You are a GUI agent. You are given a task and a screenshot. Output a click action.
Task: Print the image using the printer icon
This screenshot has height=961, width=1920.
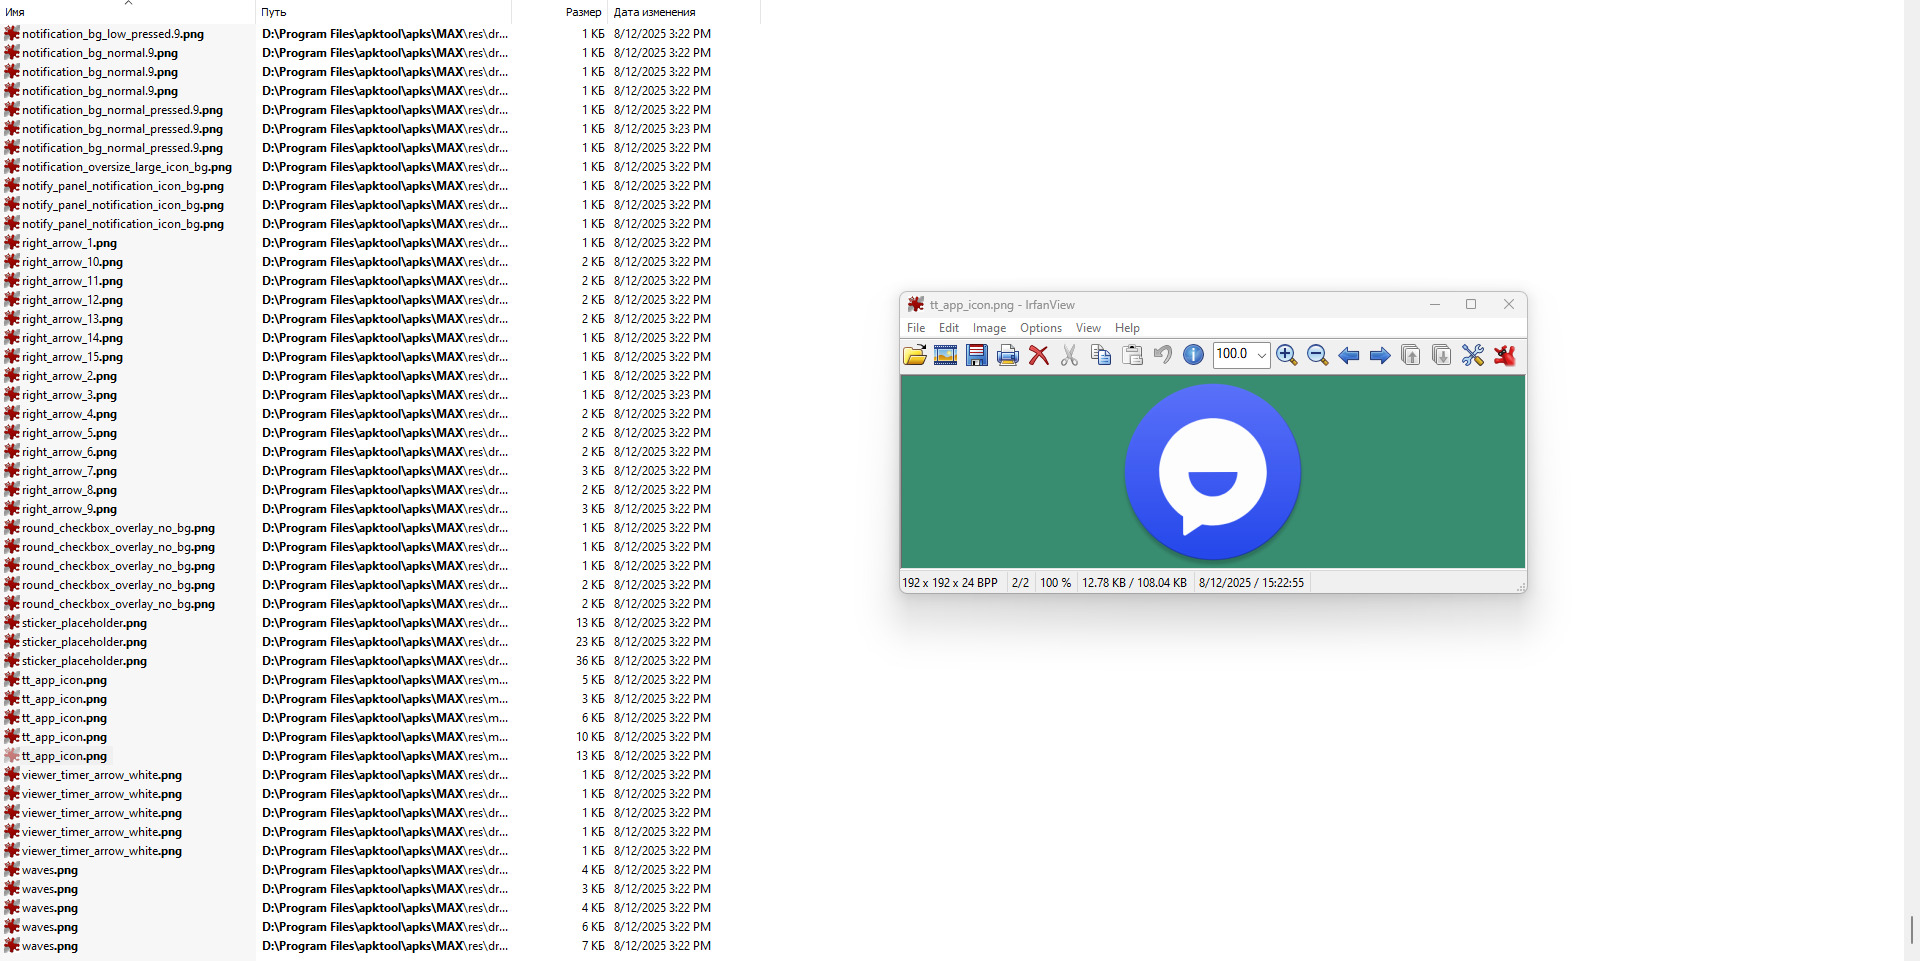click(1008, 355)
